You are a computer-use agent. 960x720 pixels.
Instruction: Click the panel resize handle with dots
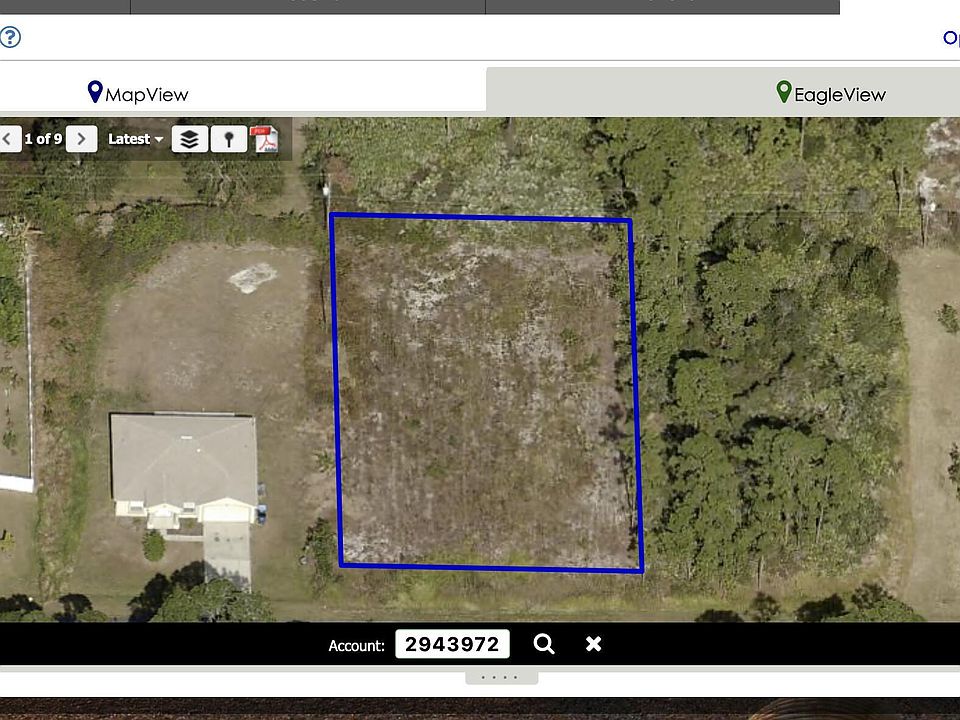coord(501,677)
